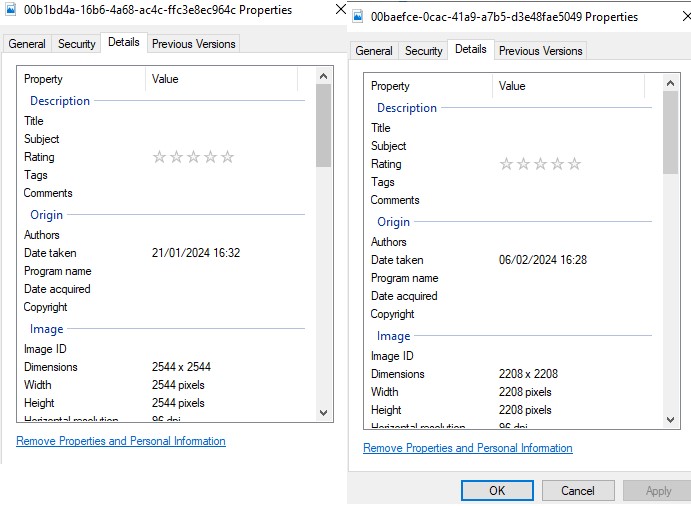Select Date acquired row in left window
Screen dimensions: 691x506
164,289
